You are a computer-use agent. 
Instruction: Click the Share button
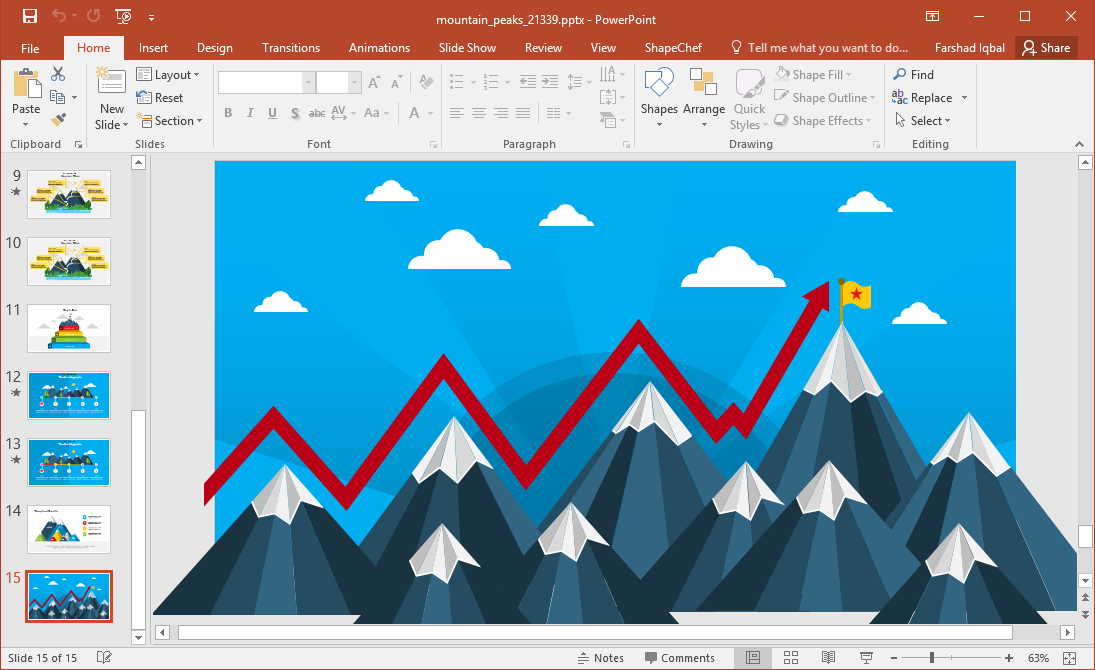click(x=1045, y=48)
